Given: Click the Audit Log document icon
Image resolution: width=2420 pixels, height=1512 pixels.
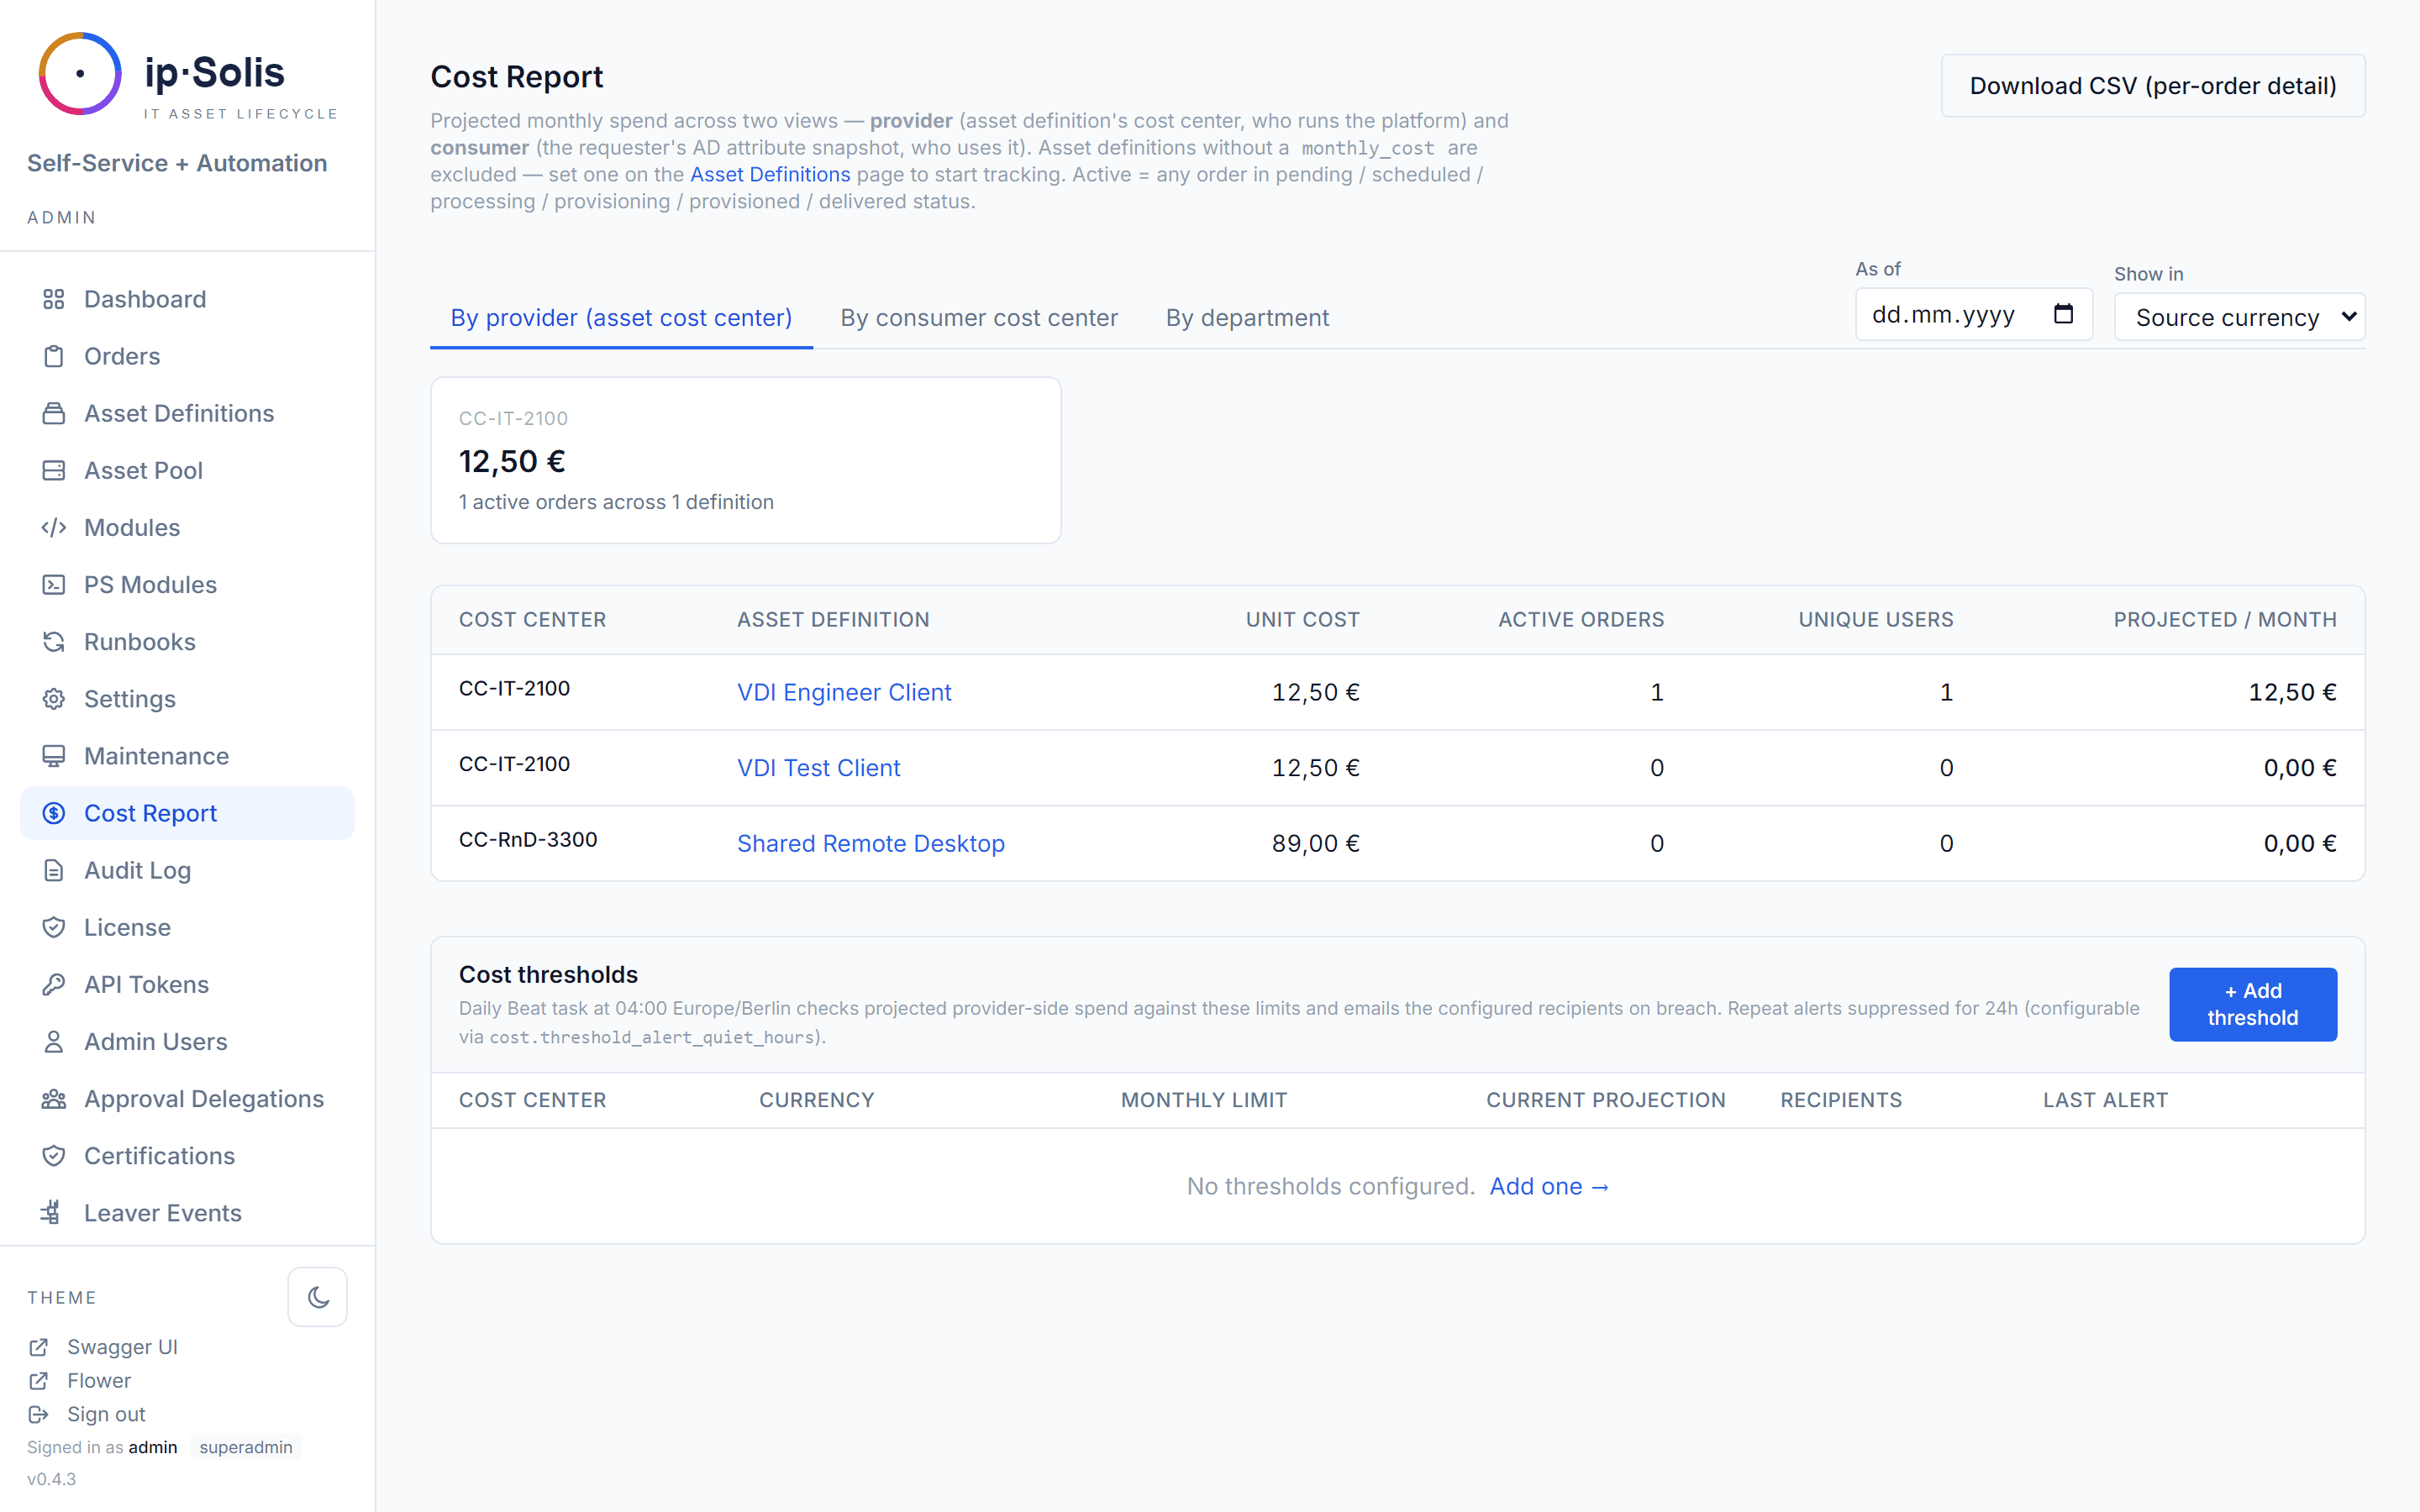Looking at the screenshot, I should pos(54,870).
